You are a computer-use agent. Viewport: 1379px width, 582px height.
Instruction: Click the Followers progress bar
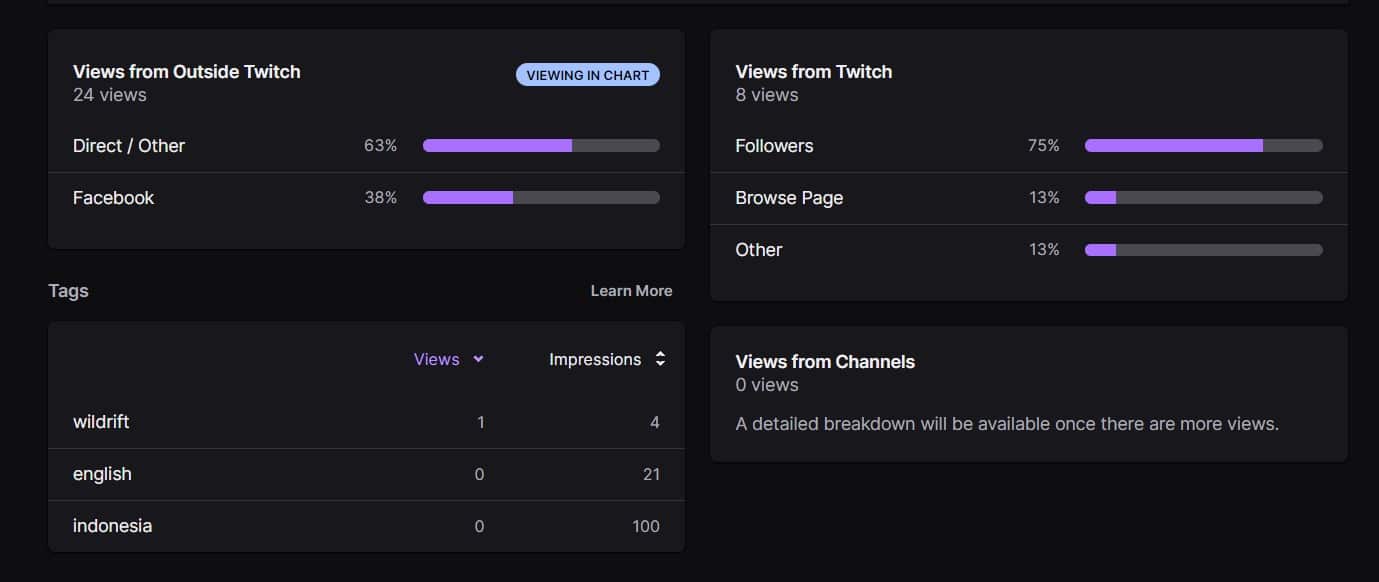1203,145
